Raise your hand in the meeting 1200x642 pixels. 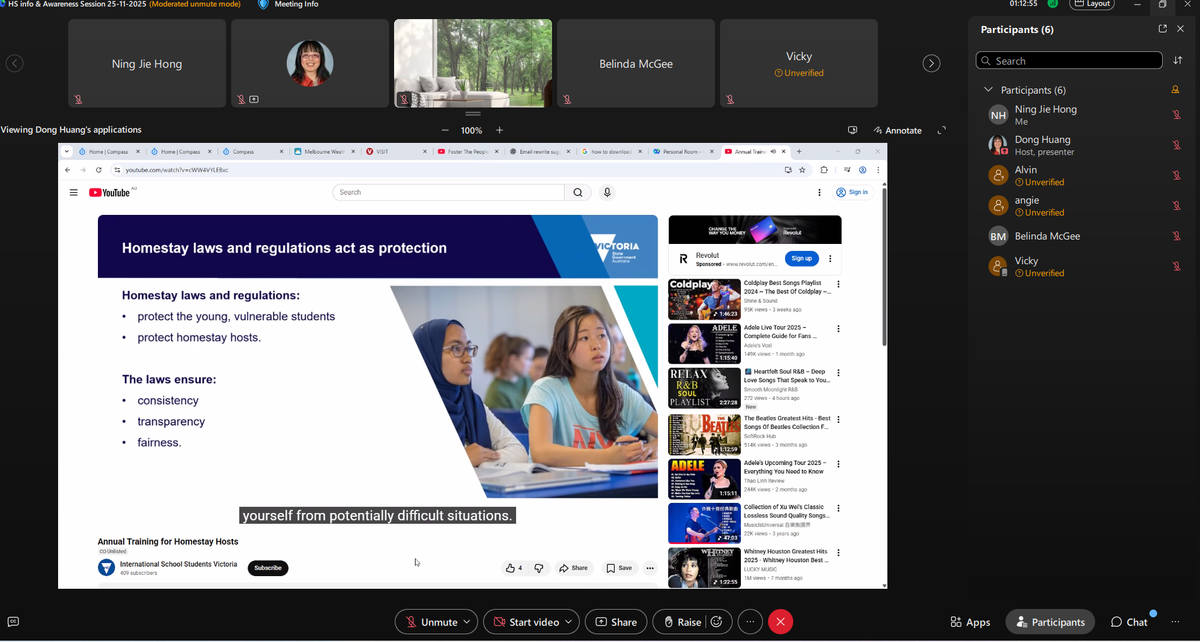(x=680, y=622)
